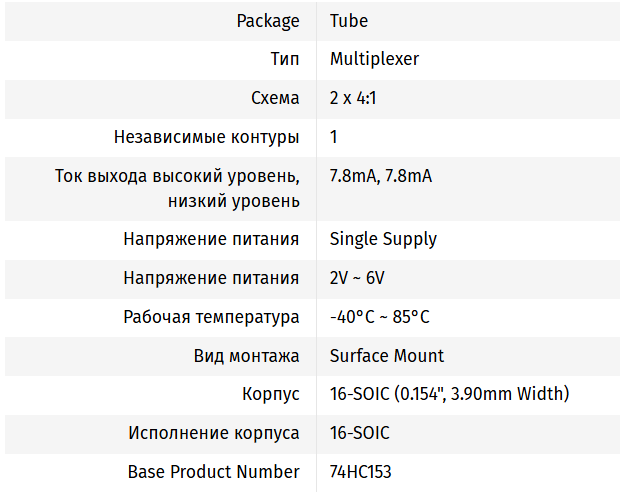
Task: Click the 'Base Product Number' label
Action: (x=213, y=472)
